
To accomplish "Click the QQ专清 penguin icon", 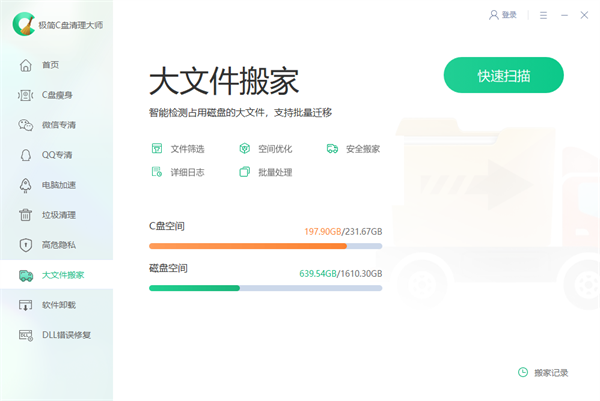I will click(x=25, y=155).
